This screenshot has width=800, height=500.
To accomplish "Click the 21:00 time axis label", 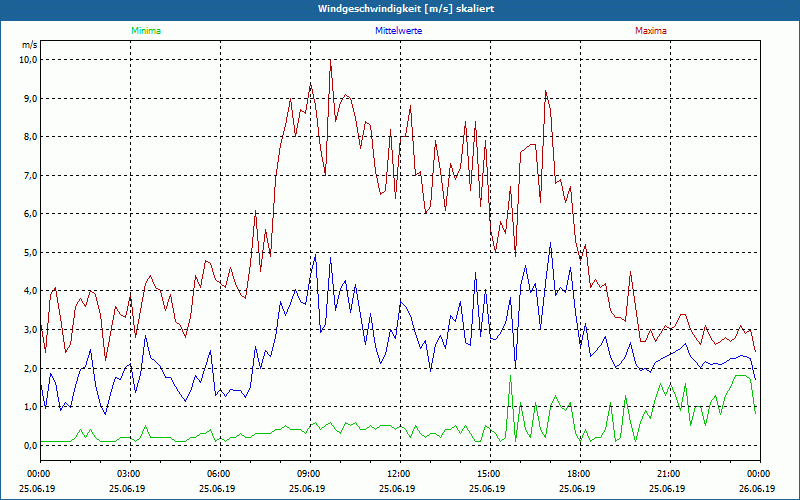I will point(669,474).
